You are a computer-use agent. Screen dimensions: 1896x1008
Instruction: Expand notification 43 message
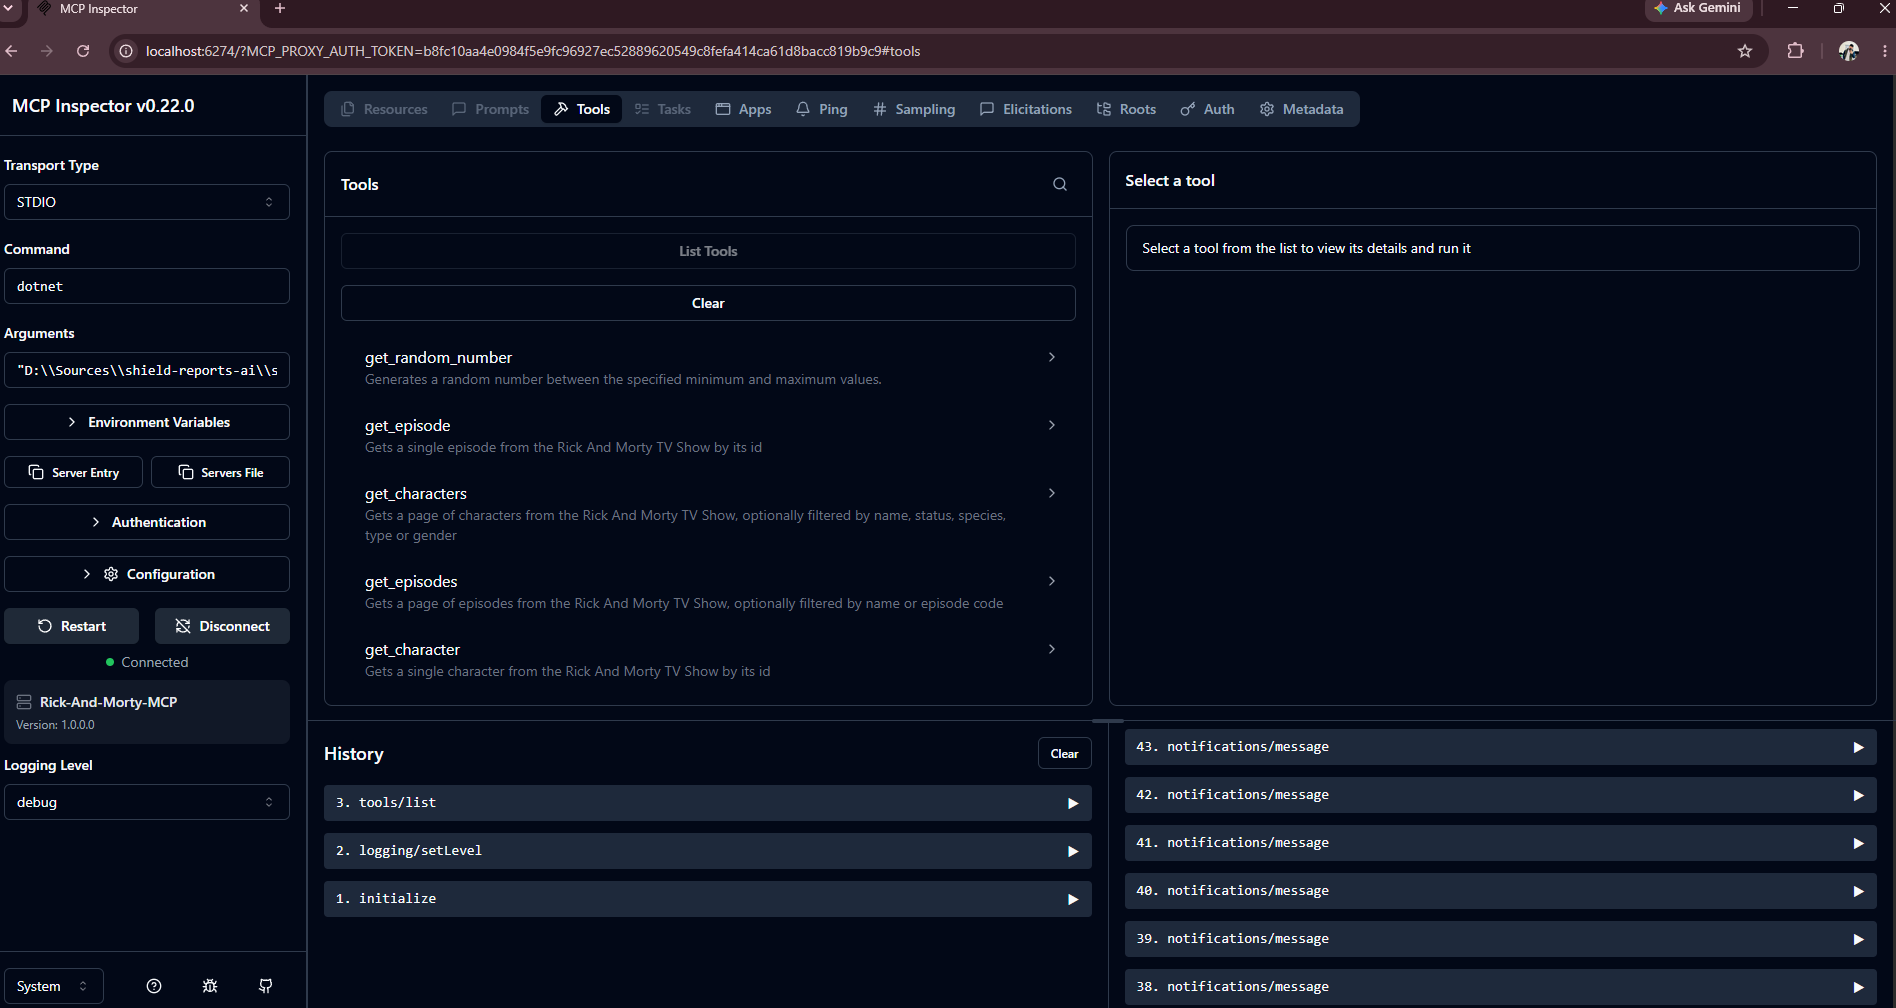(x=1500, y=747)
